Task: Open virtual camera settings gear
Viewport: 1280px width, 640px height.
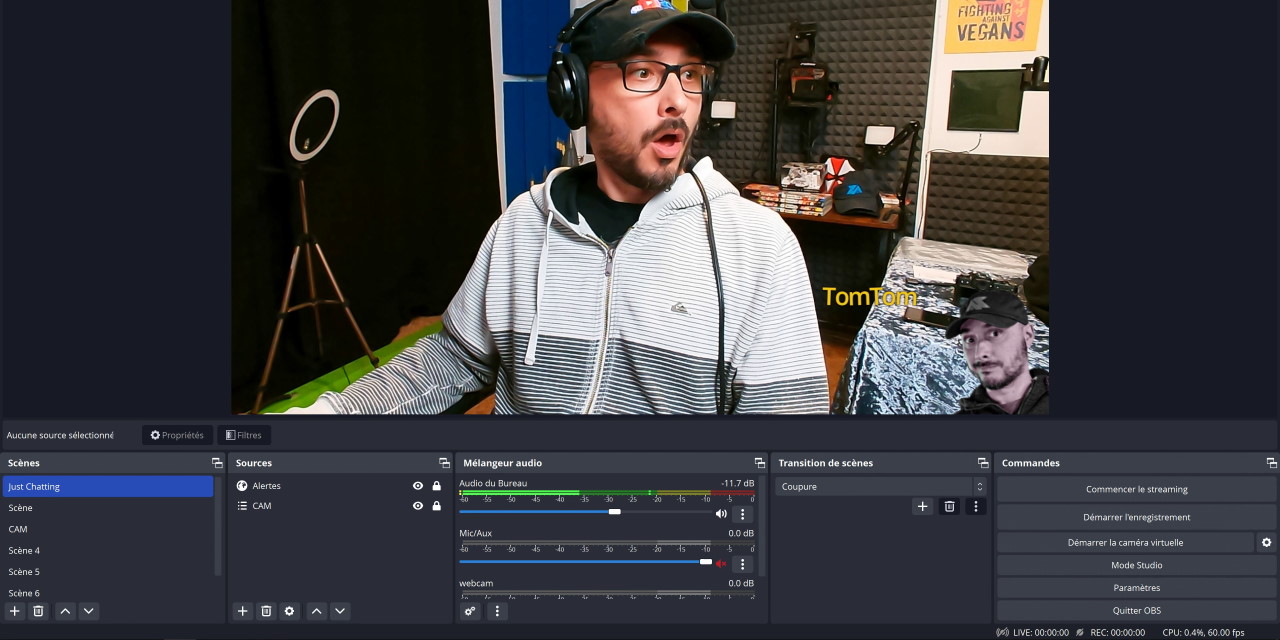Action: pyautogui.click(x=1266, y=542)
